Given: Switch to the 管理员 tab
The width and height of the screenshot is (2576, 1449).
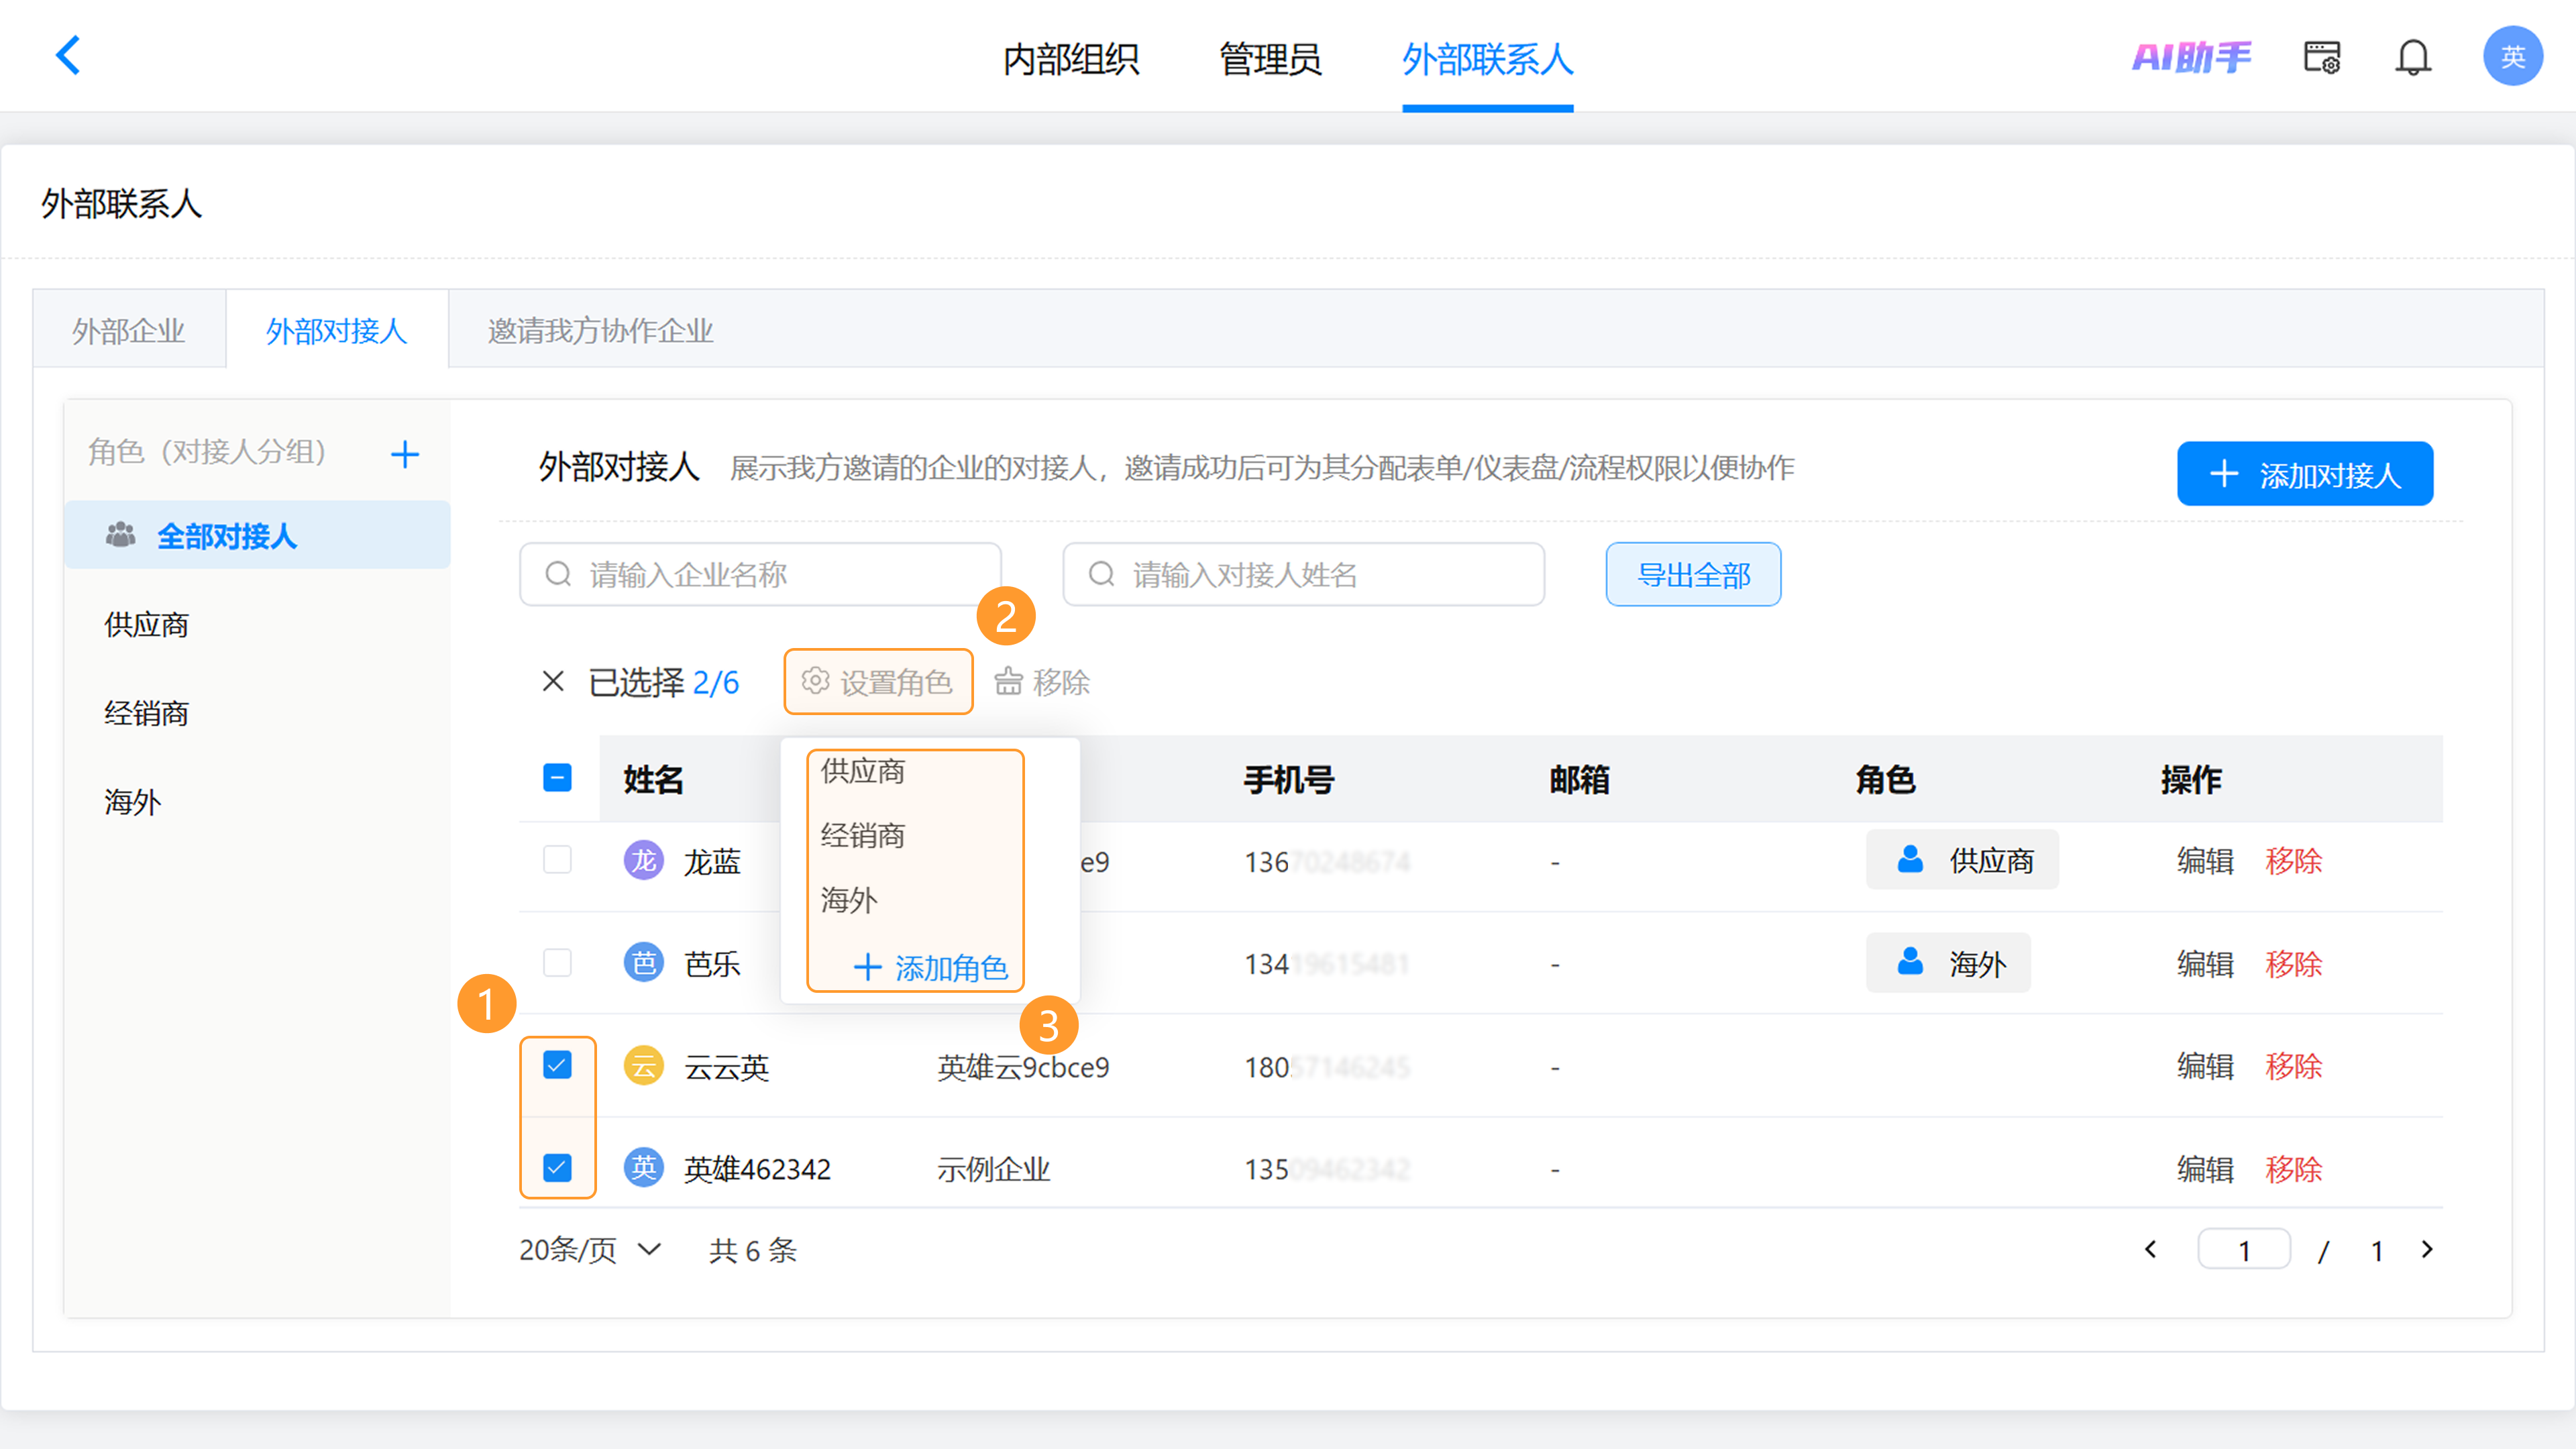Looking at the screenshot, I should click(x=1270, y=60).
